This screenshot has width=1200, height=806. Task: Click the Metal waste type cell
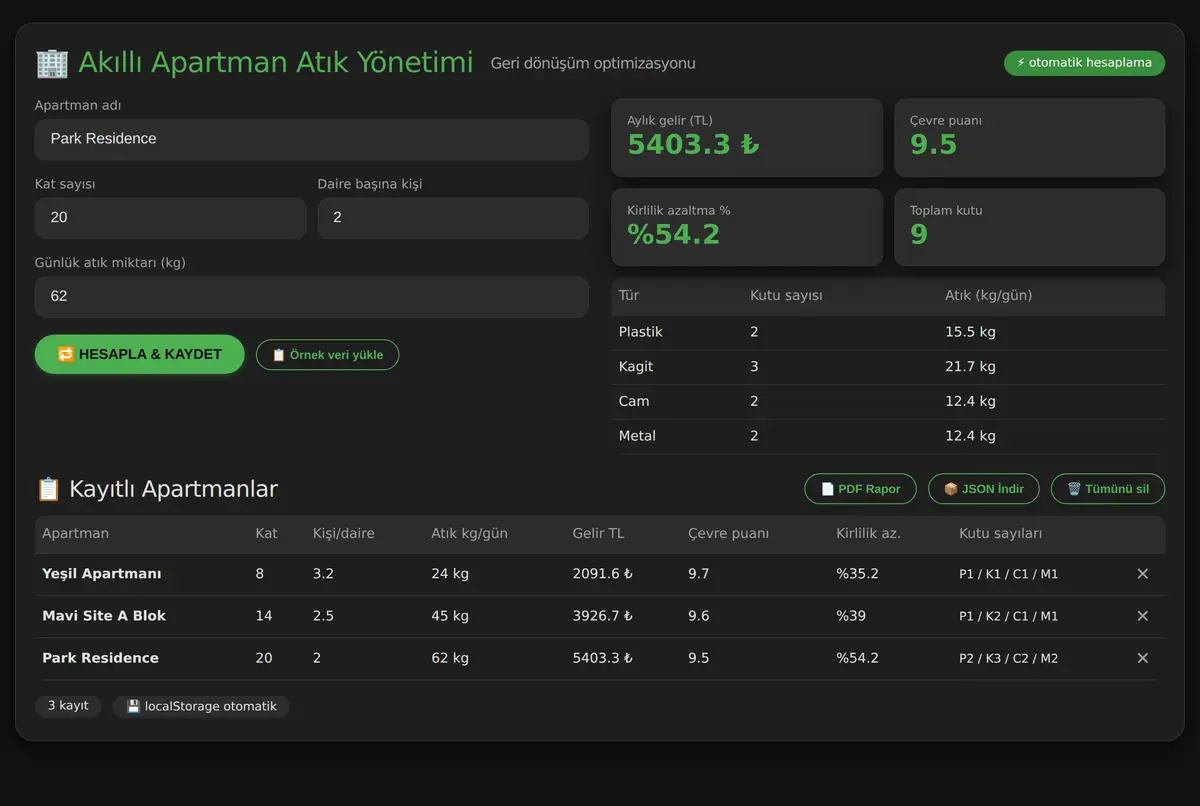point(637,436)
